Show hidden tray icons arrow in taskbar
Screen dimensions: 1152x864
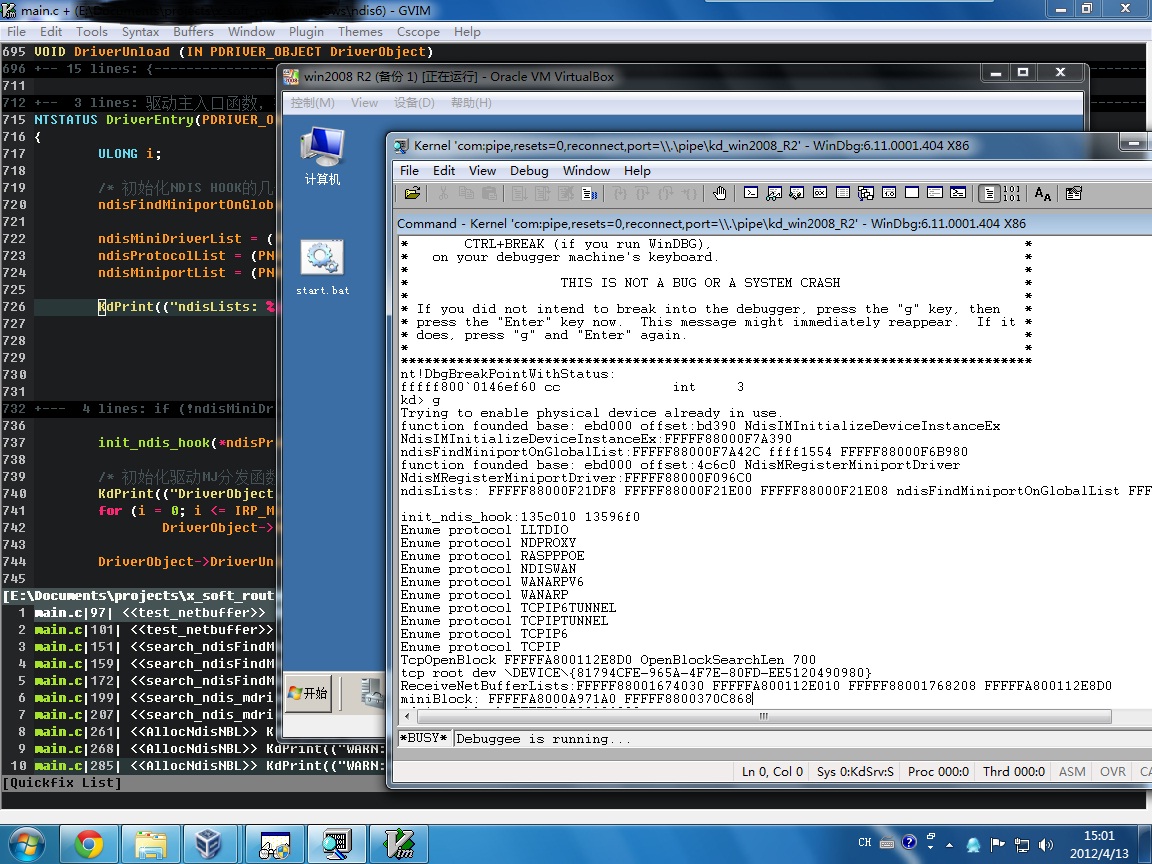pos(949,844)
